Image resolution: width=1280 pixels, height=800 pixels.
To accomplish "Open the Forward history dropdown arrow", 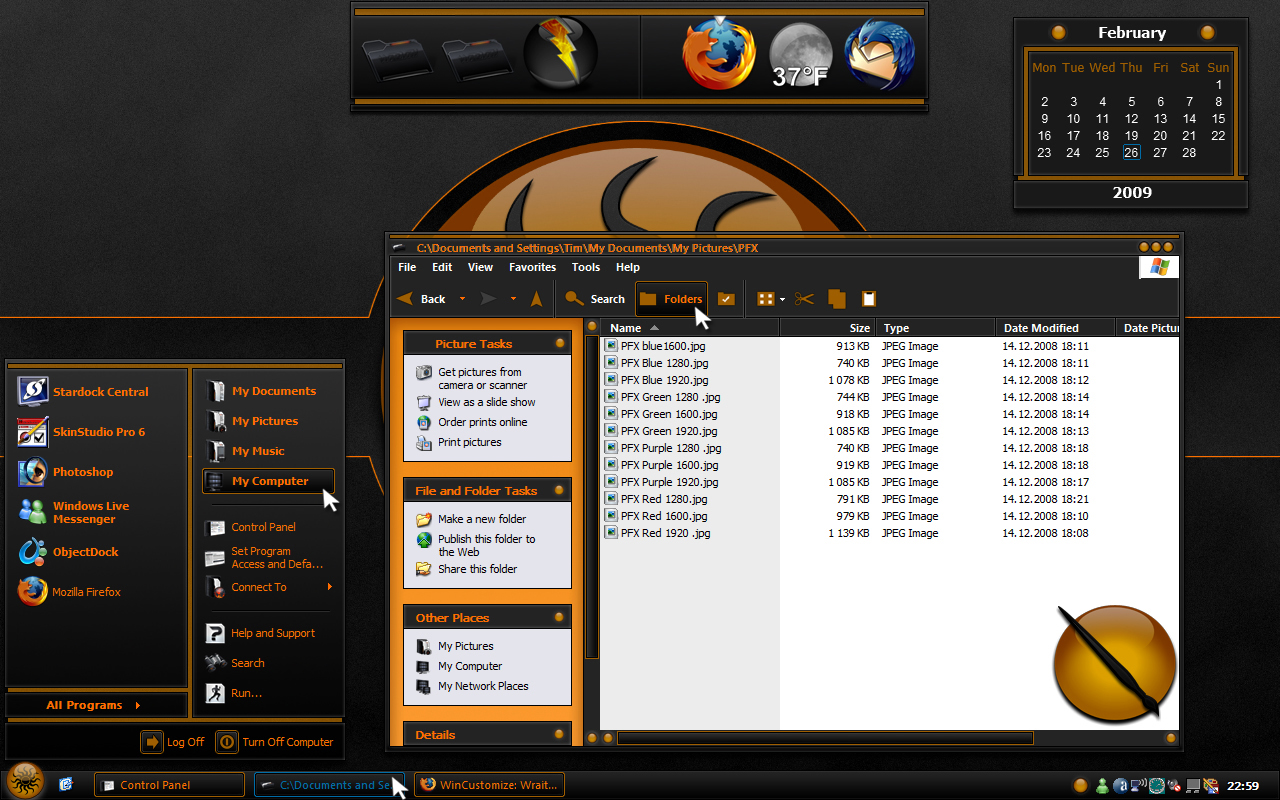I will coord(513,299).
